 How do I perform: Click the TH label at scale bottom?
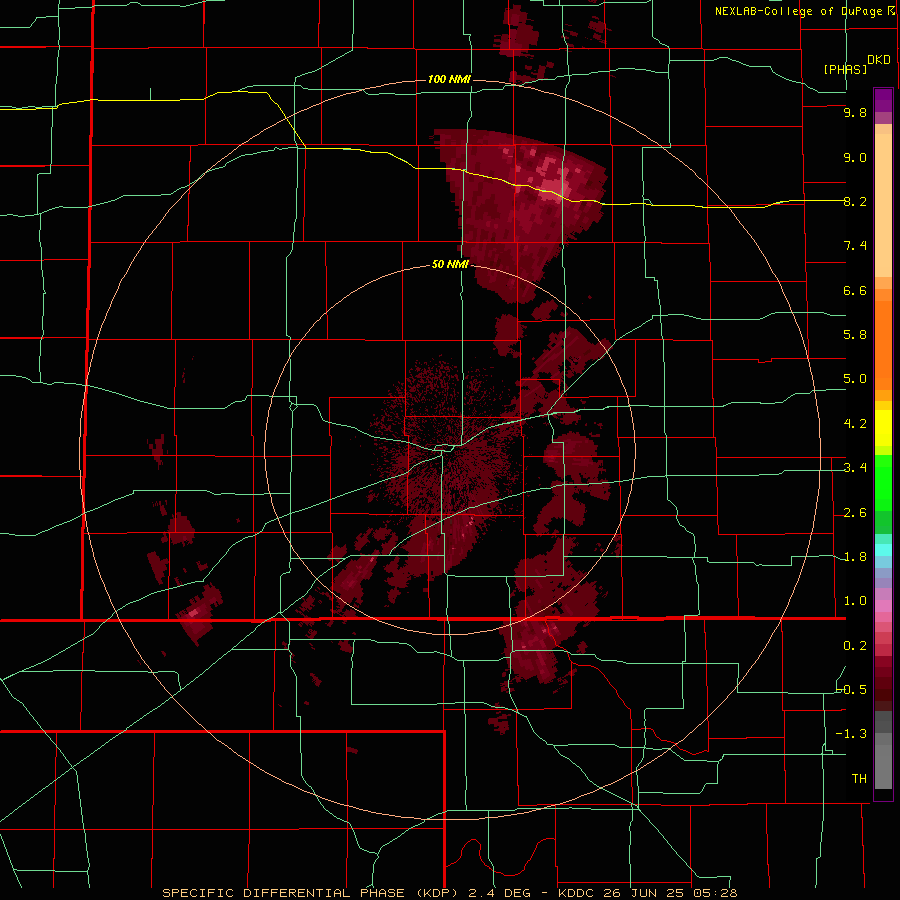(859, 779)
